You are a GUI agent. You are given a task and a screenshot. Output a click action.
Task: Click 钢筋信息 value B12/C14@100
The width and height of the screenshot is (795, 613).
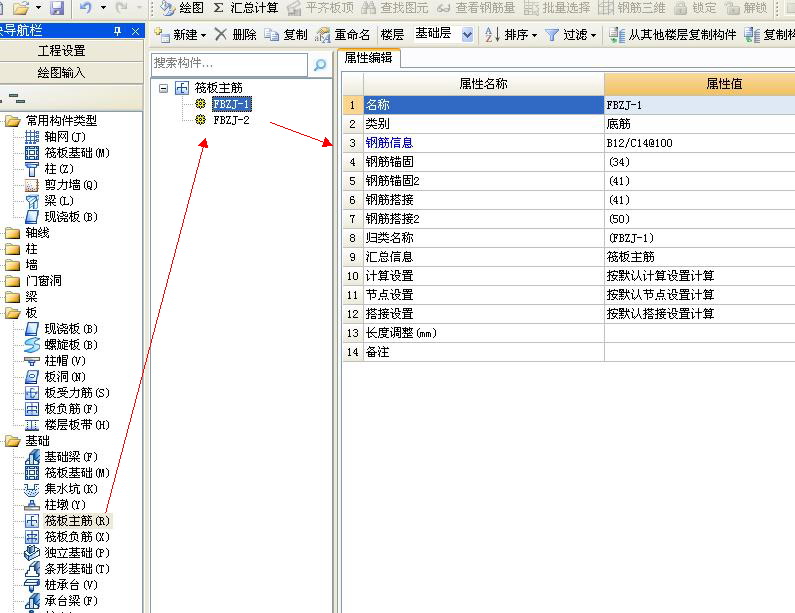(x=700, y=143)
